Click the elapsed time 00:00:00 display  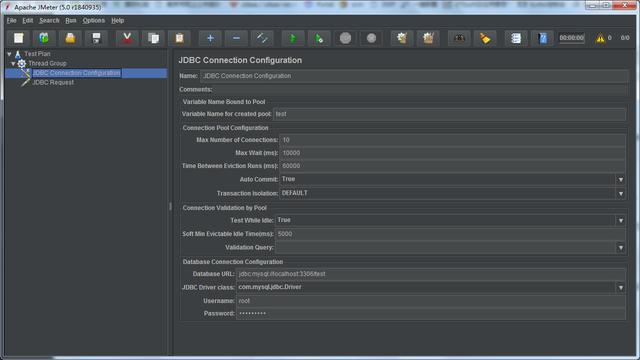[x=571, y=38]
